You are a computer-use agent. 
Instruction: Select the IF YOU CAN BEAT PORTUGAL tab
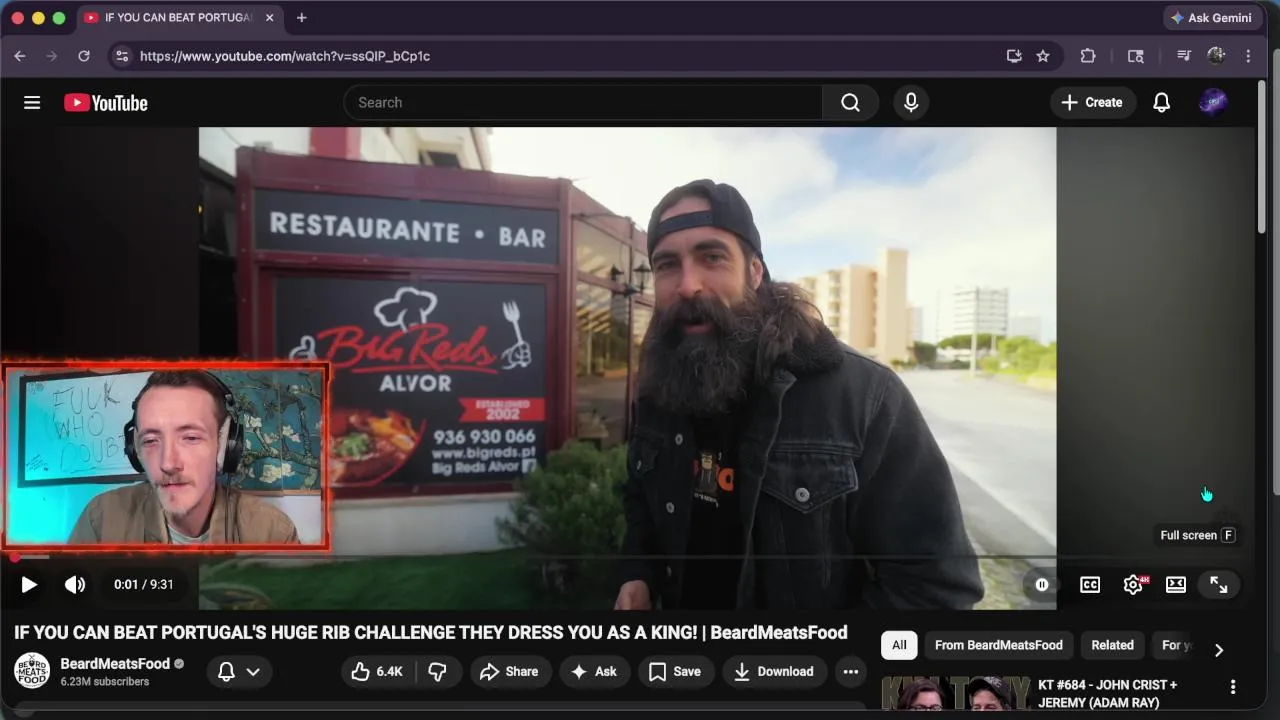pos(180,18)
